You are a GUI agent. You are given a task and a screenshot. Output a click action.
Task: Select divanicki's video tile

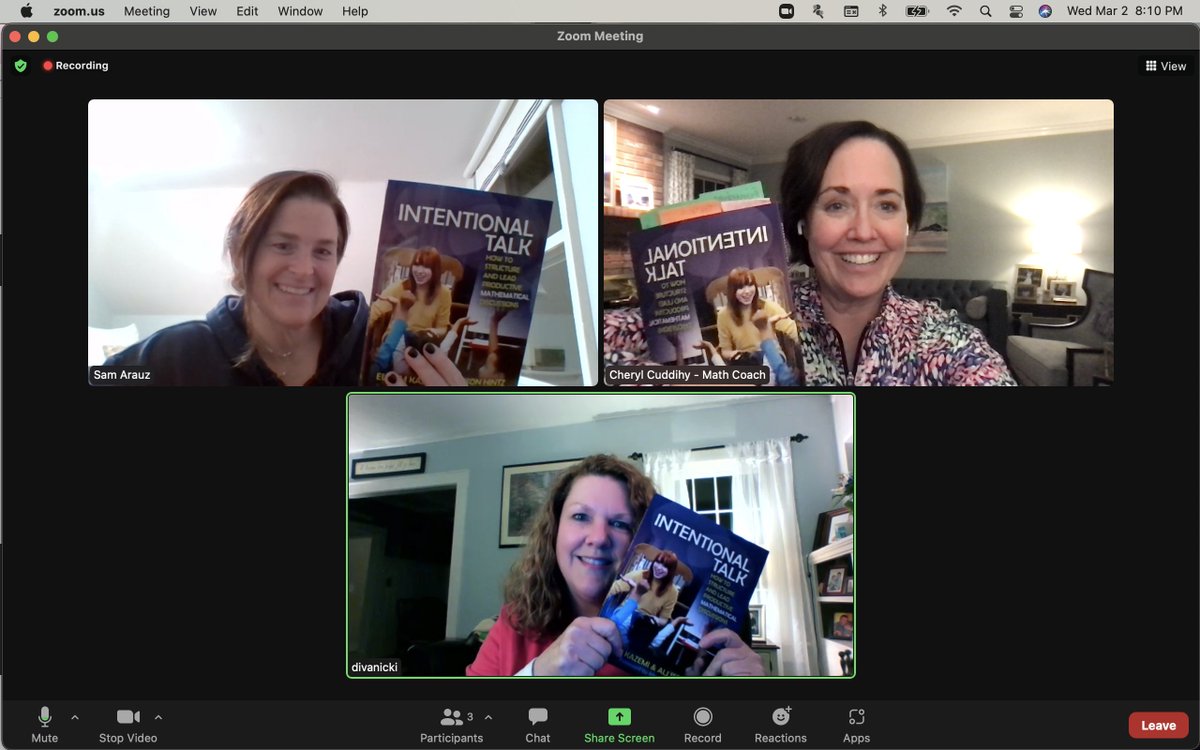tap(600, 533)
